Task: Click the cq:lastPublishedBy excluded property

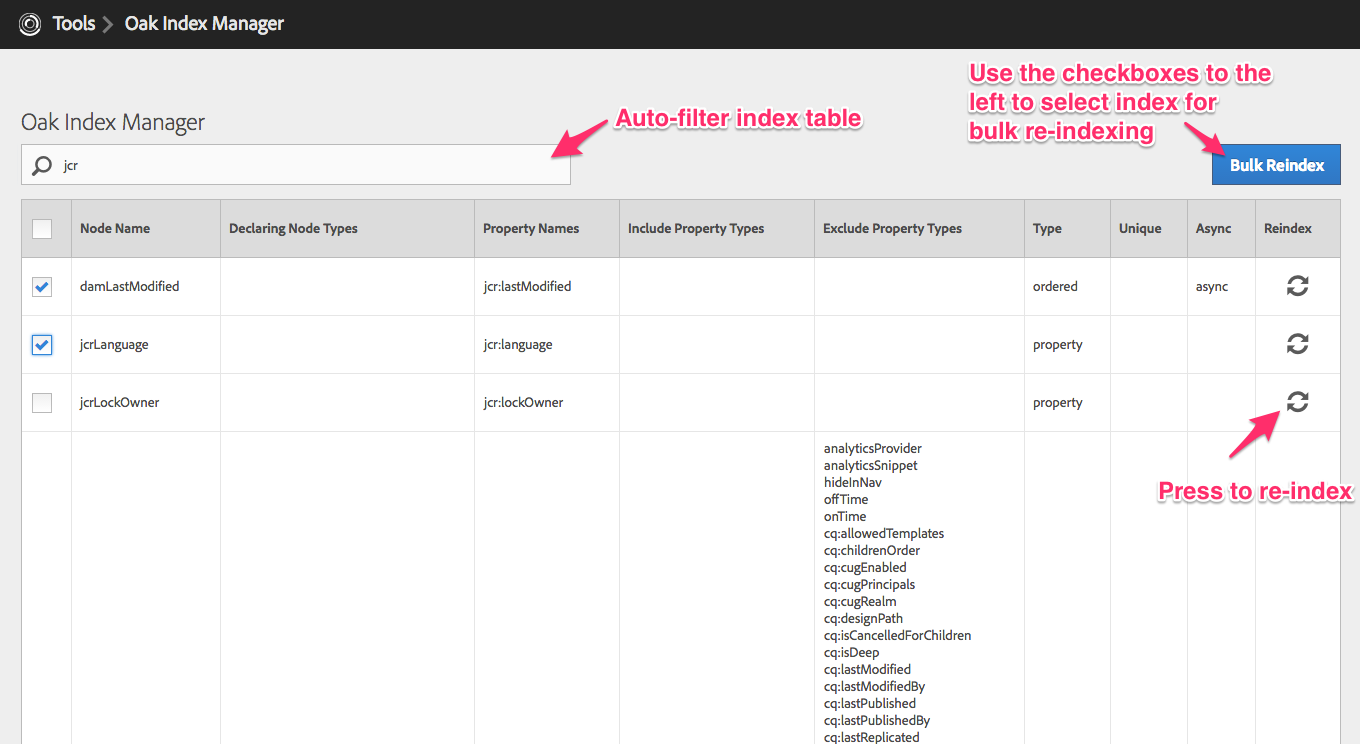Action: tap(877, 720)
